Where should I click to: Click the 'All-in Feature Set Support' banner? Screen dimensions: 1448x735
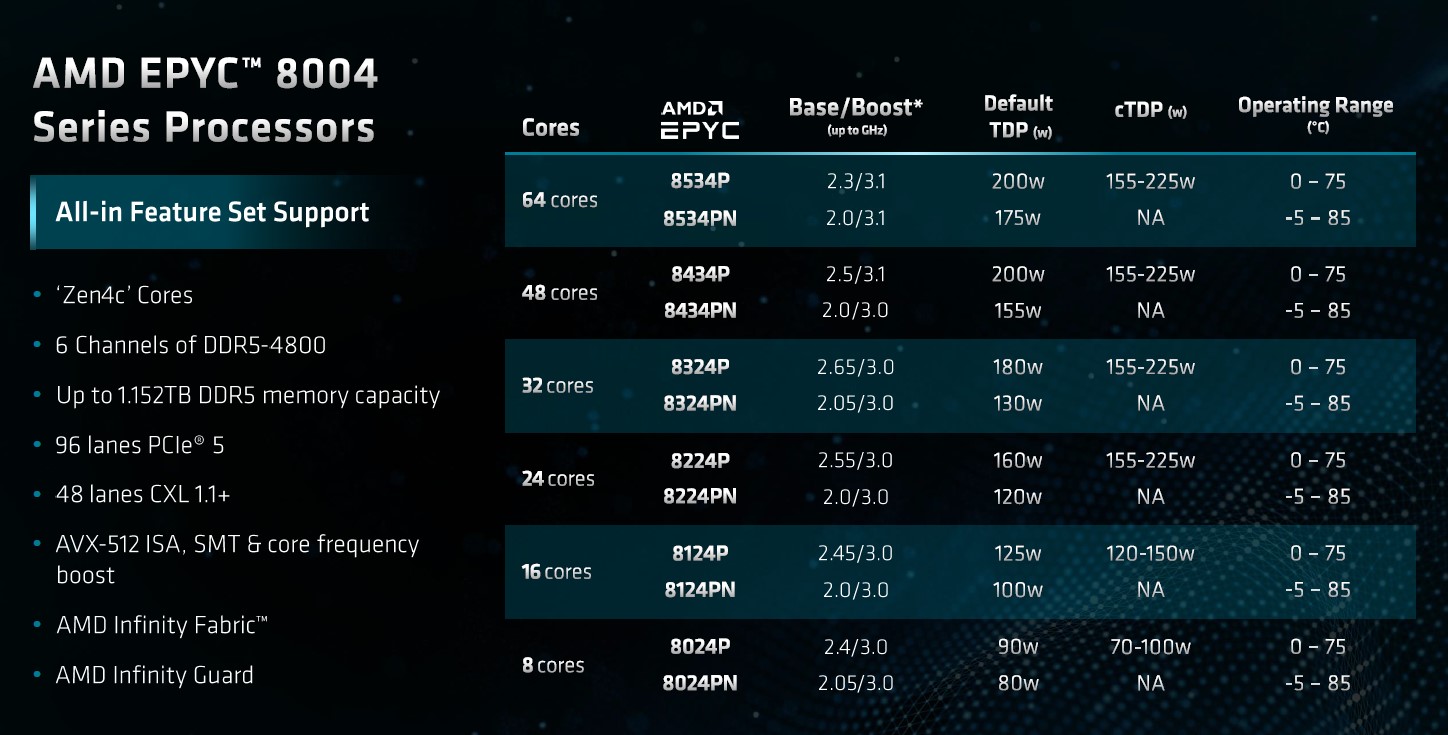tap(213, 212)
